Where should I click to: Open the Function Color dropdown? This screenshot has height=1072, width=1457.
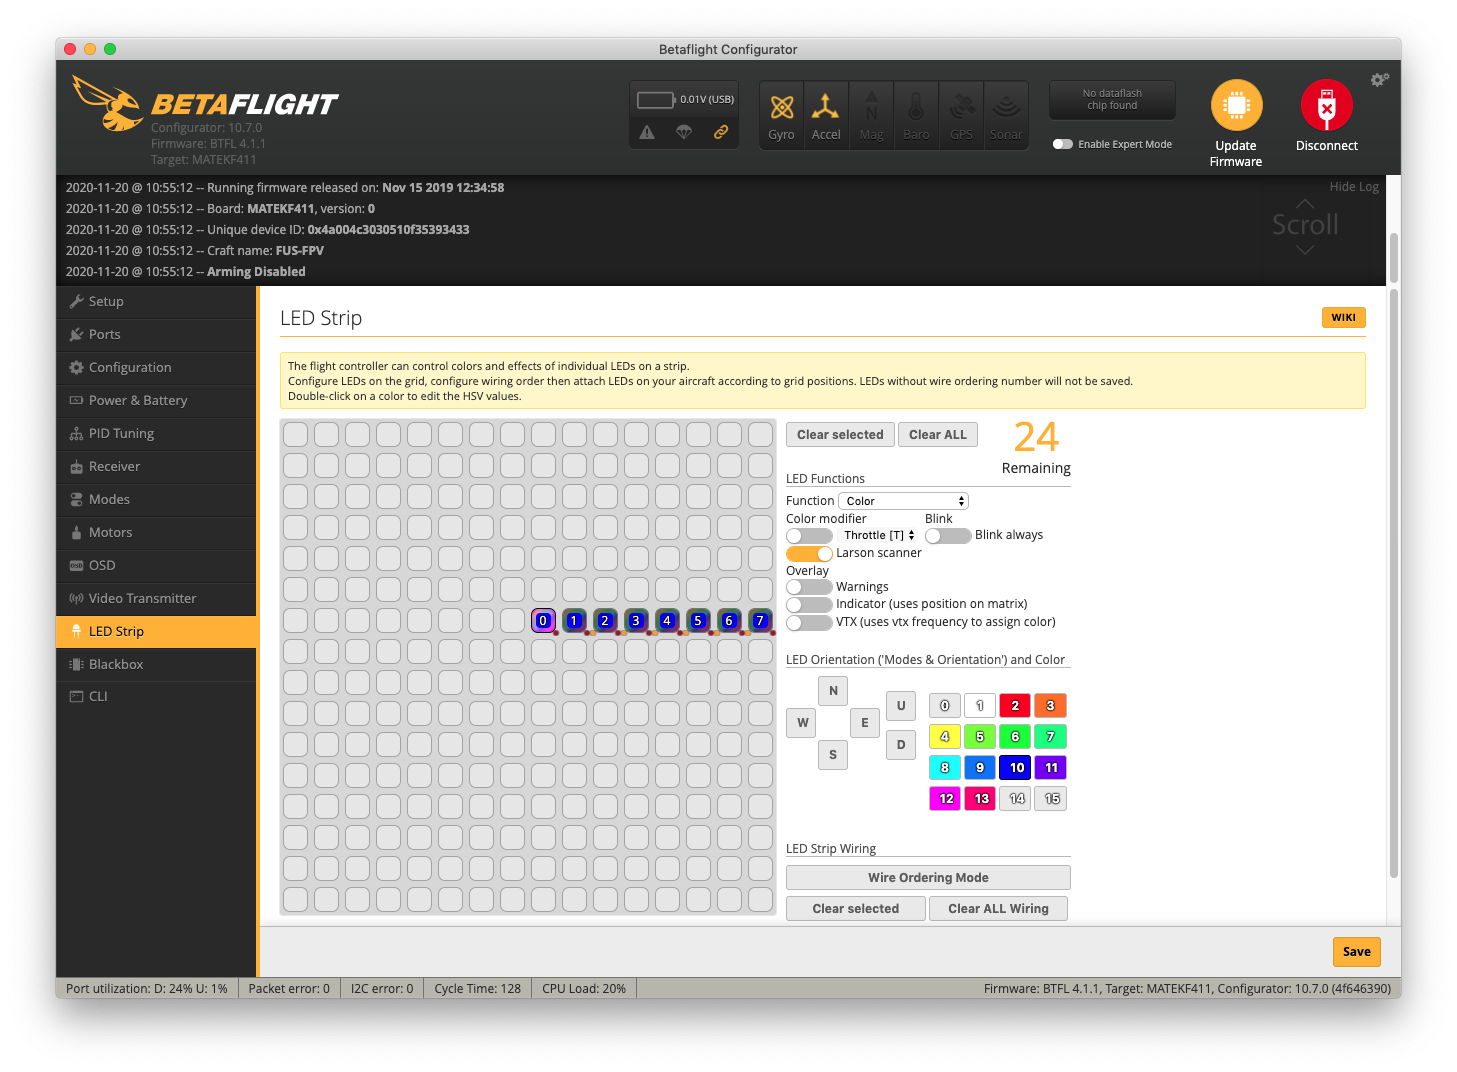click(x=903, y=501)
